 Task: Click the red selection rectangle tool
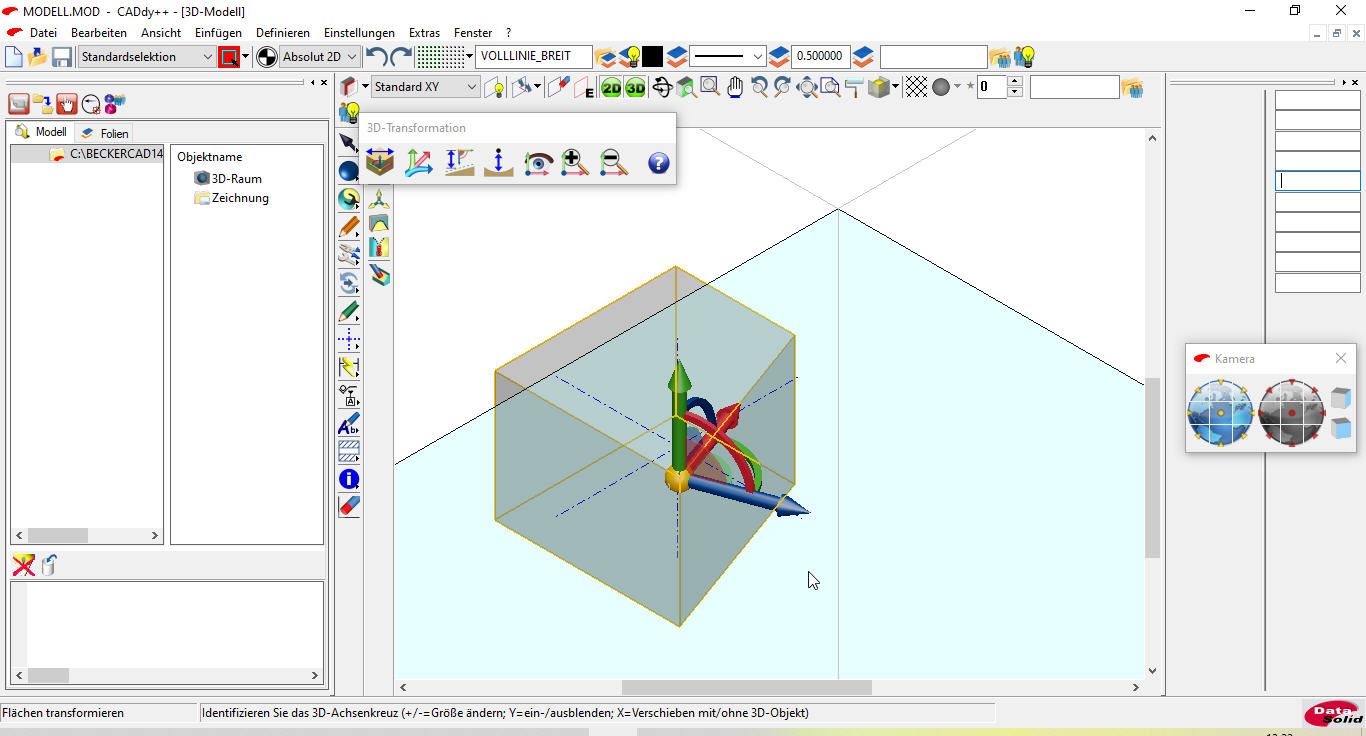[x=229, y=57]
